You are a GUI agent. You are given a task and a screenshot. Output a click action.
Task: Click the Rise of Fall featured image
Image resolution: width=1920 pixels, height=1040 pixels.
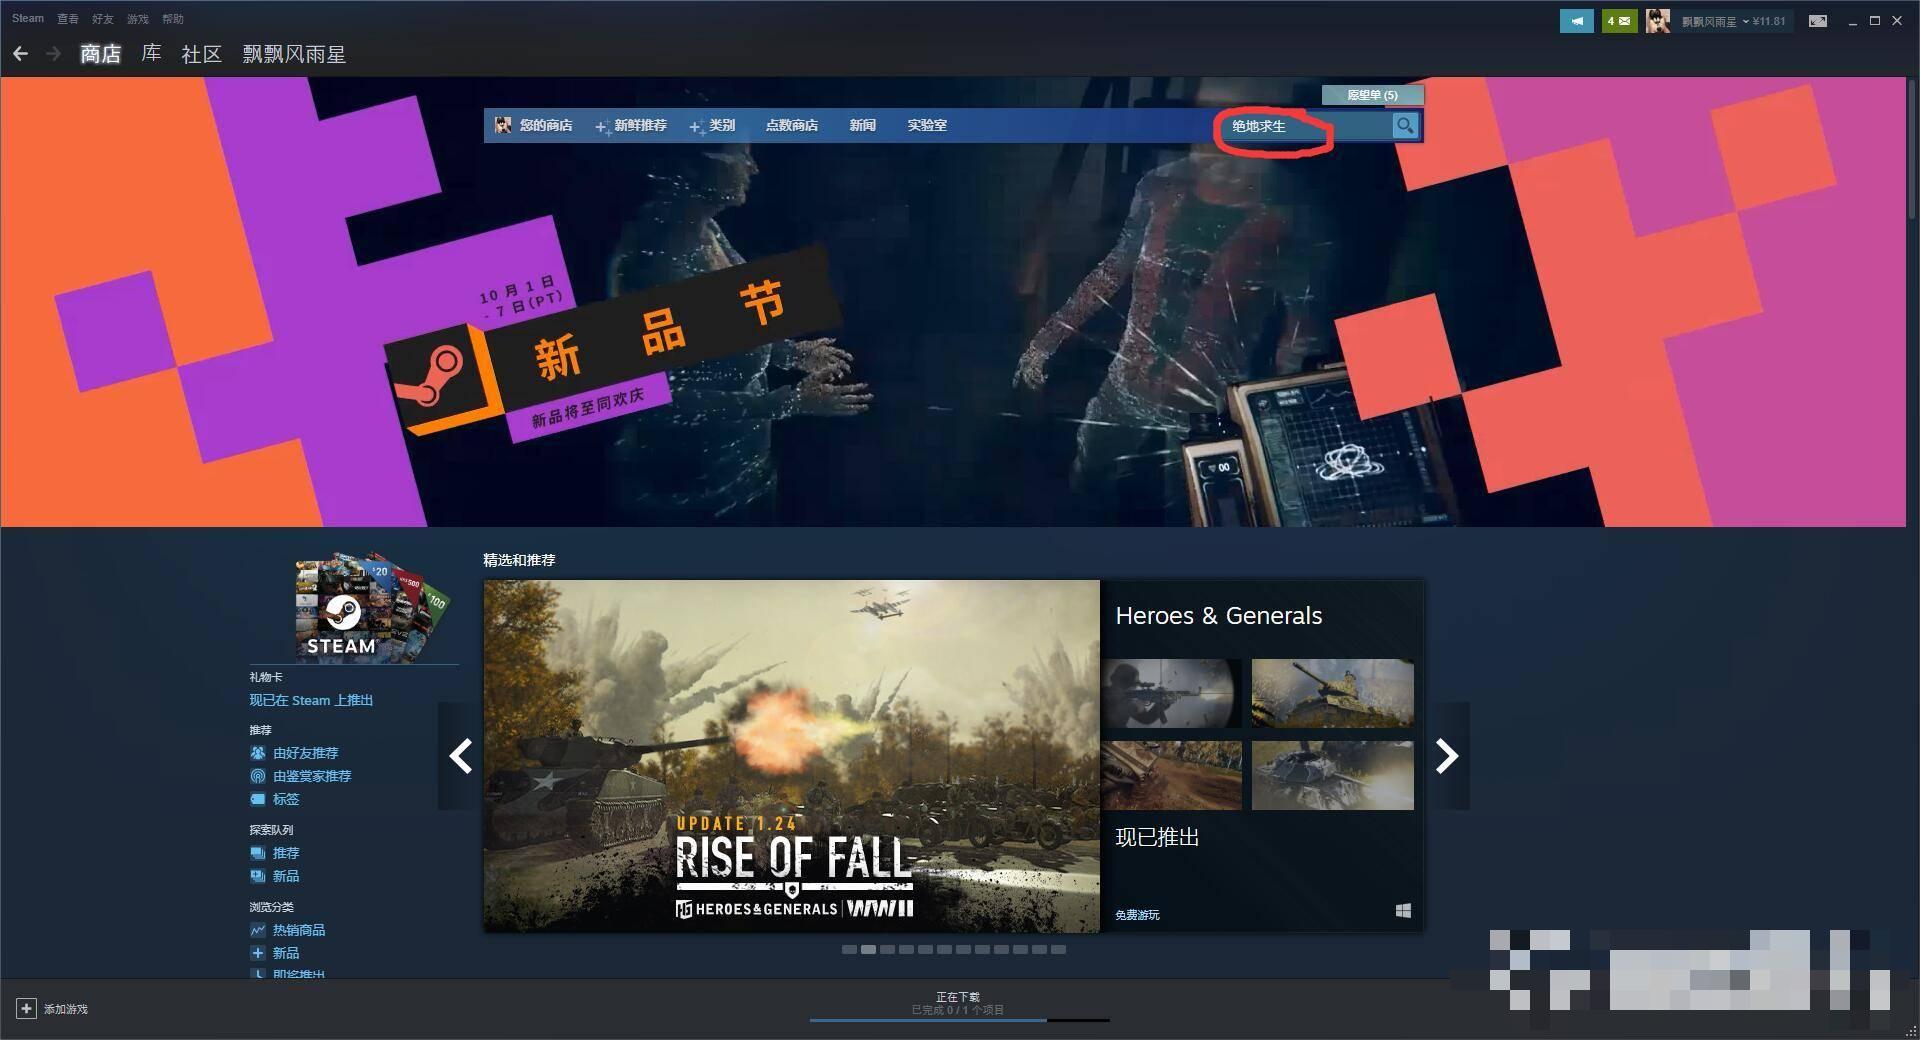[x=791, y=756]
